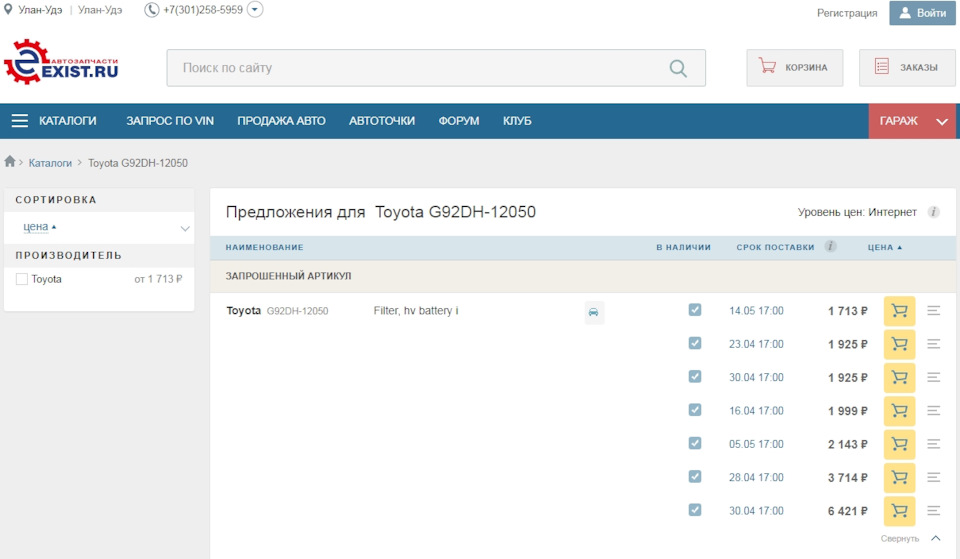
Task: Toggle in-stock checkbox for 1 999 ₽ offer
Action: 695,410
